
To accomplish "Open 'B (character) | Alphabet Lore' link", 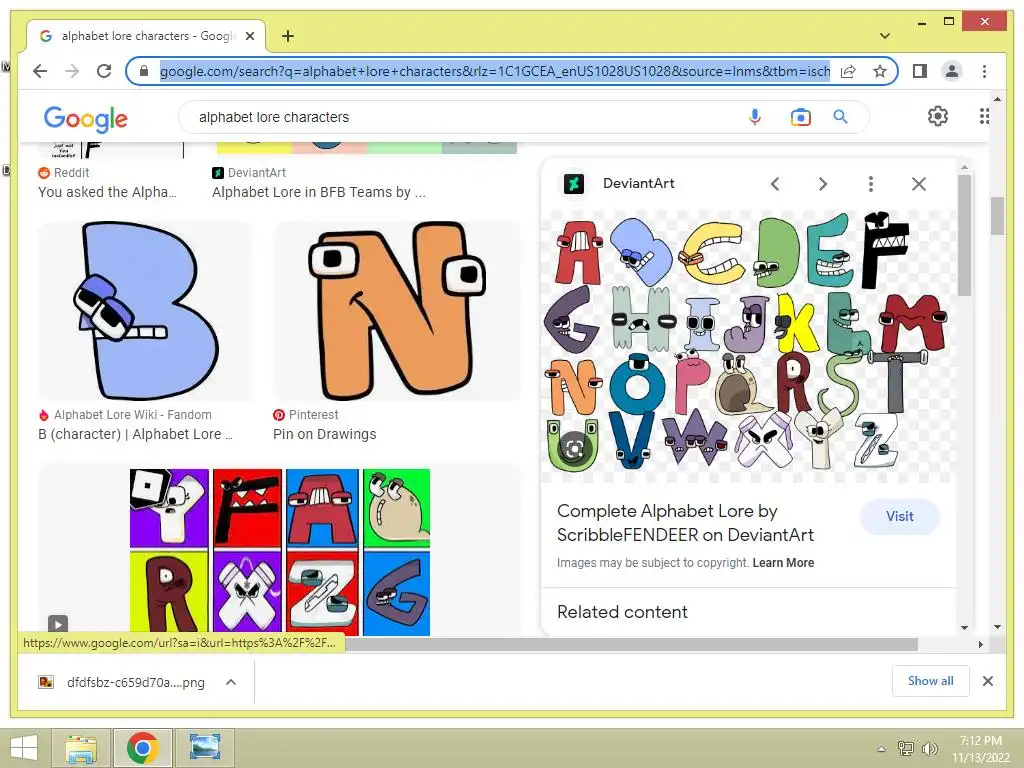I will pyautogui.click(x=135, y=434).
